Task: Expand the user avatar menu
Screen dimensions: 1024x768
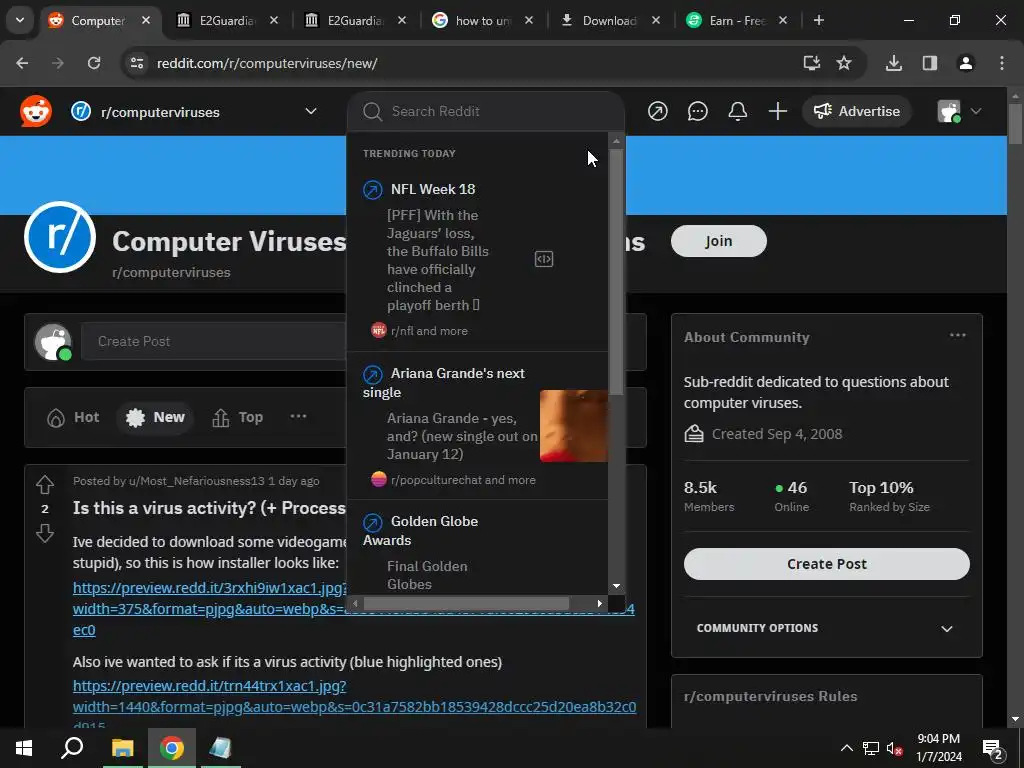Action: [x=959, y=111]
